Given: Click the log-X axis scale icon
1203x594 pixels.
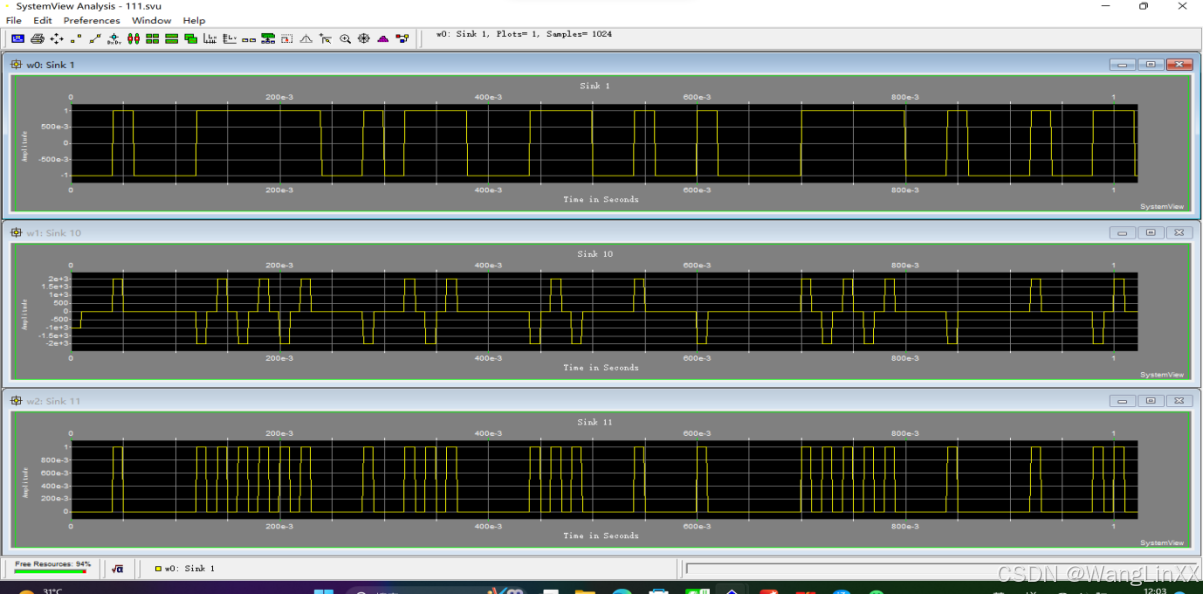Looking at the screenshot, I should (210, 39).
